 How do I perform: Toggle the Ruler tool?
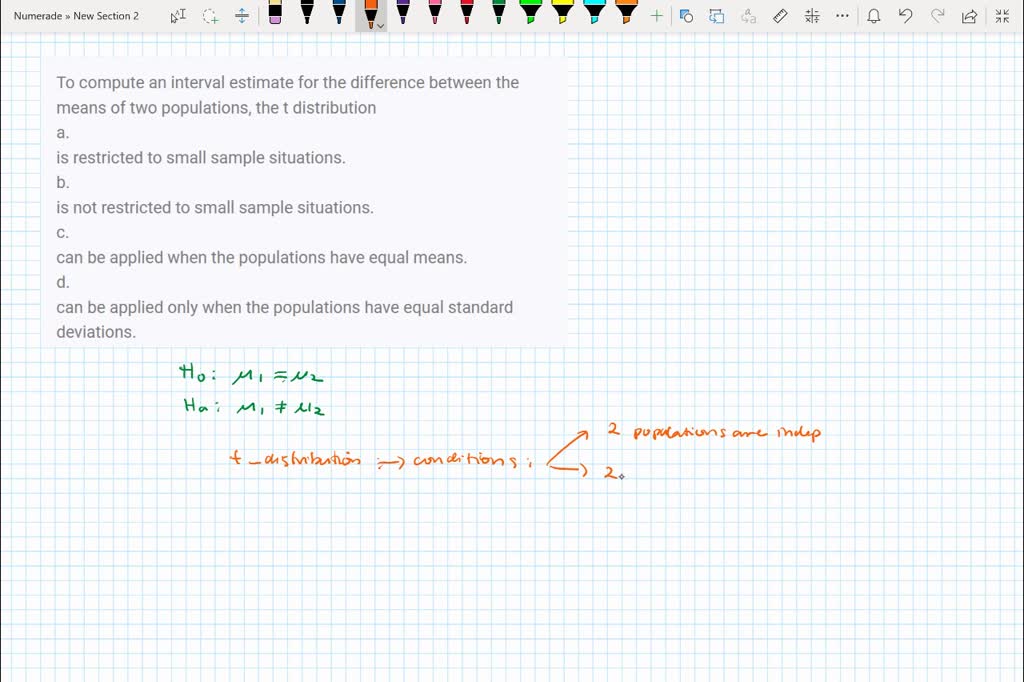tap(780, 16)
